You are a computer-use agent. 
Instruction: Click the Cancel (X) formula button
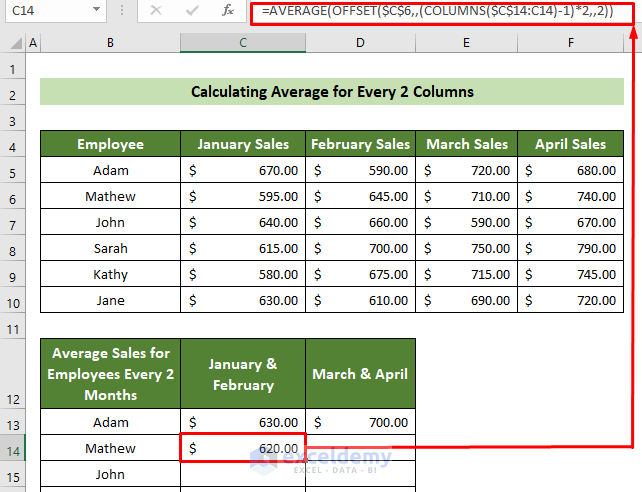coord(156,11)
